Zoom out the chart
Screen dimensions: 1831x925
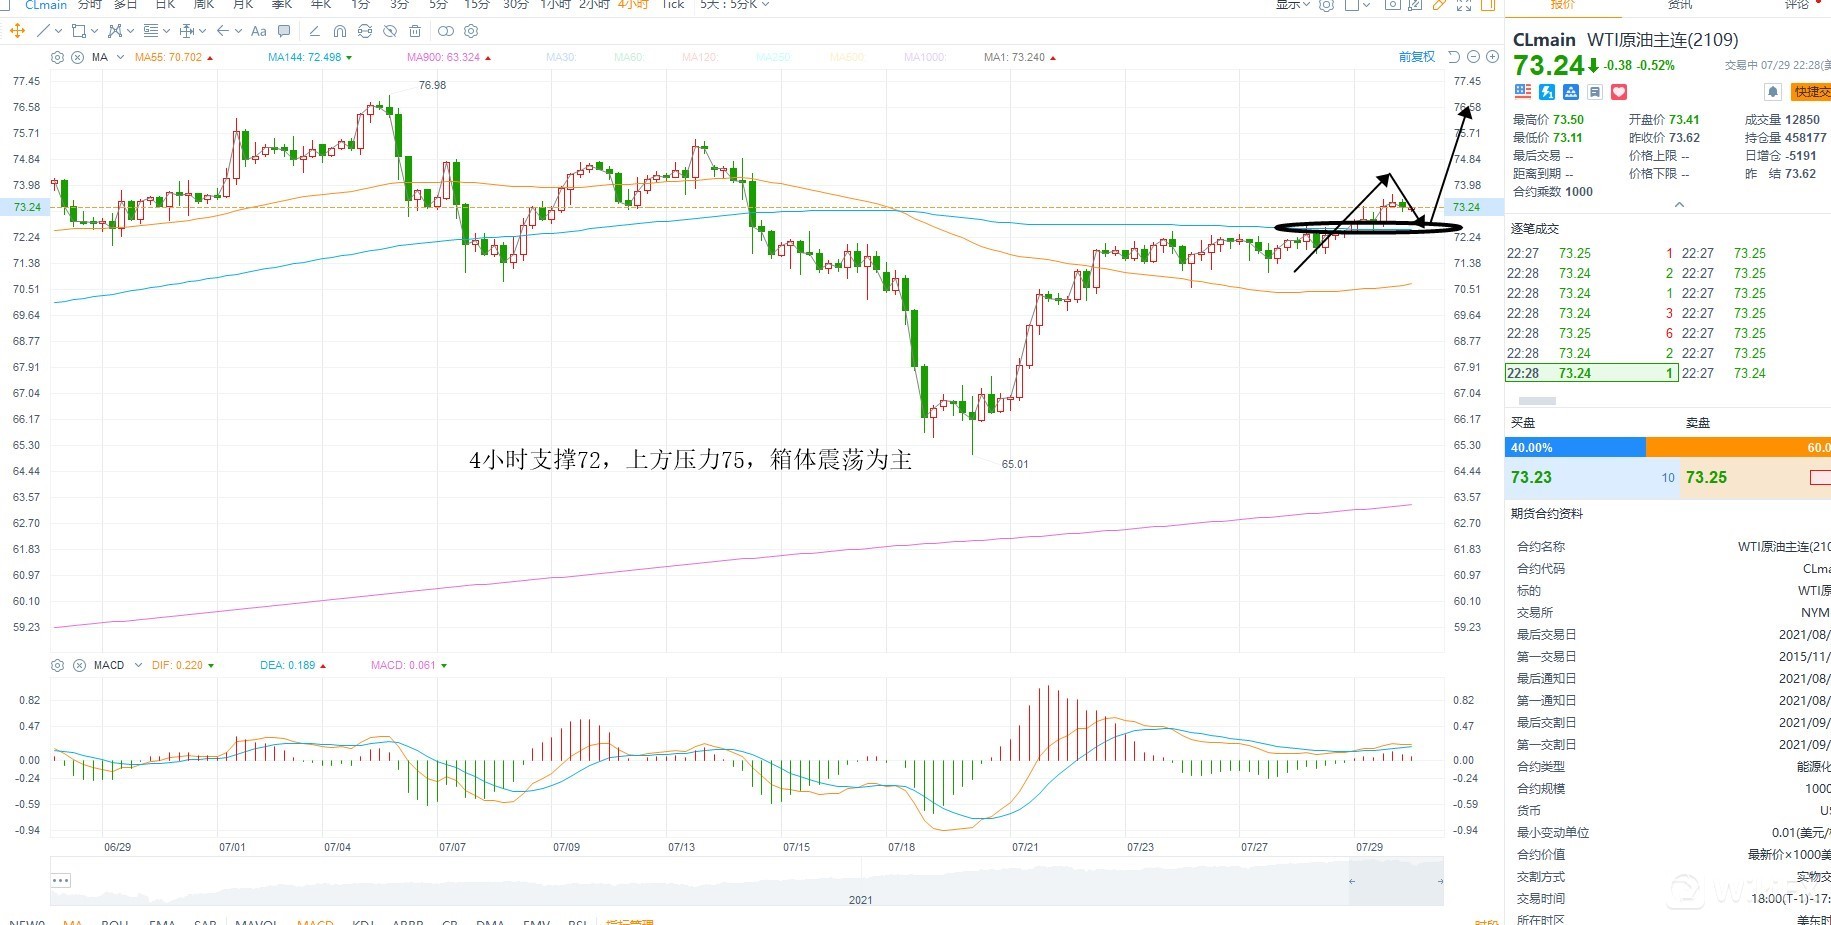point(1473,57)
